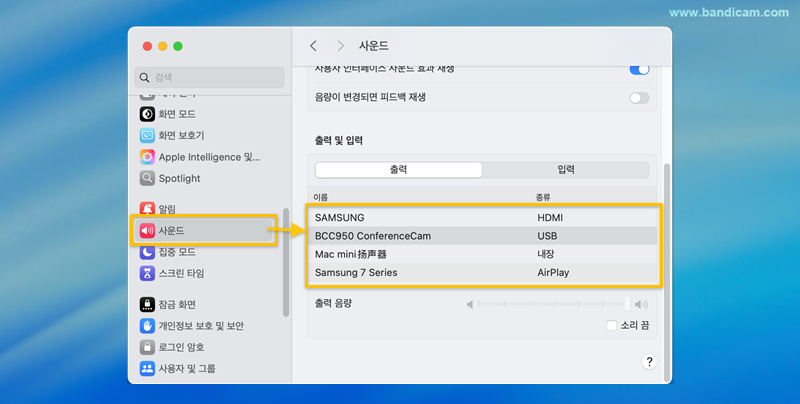
Task: Open 로그인 암호 settings label
Action: coord(181,347)
